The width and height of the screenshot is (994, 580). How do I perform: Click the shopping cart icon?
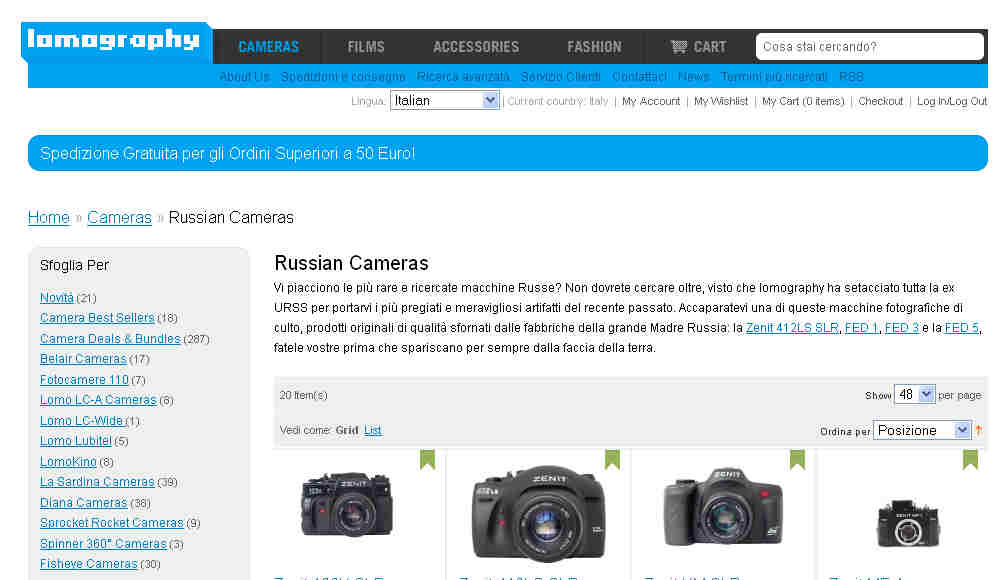click(x=679, y=46)
